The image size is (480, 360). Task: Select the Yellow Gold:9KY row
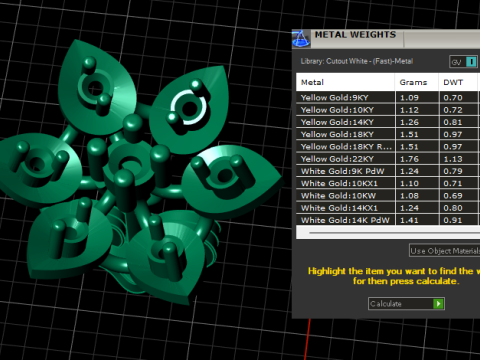[x=388, y=98]
